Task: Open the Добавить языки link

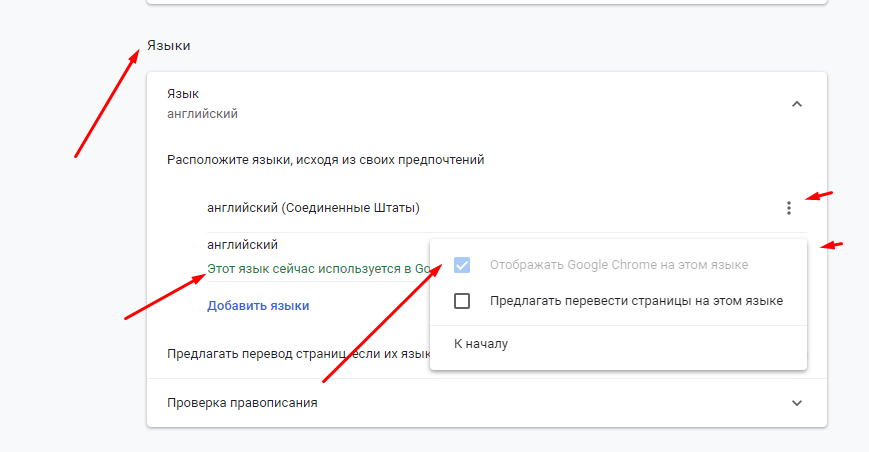Action: (258, 305)
